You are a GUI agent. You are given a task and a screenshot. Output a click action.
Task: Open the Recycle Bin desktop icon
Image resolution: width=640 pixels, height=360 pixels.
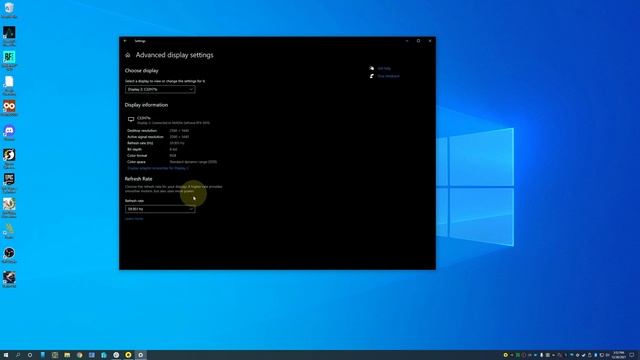point(9,10)
